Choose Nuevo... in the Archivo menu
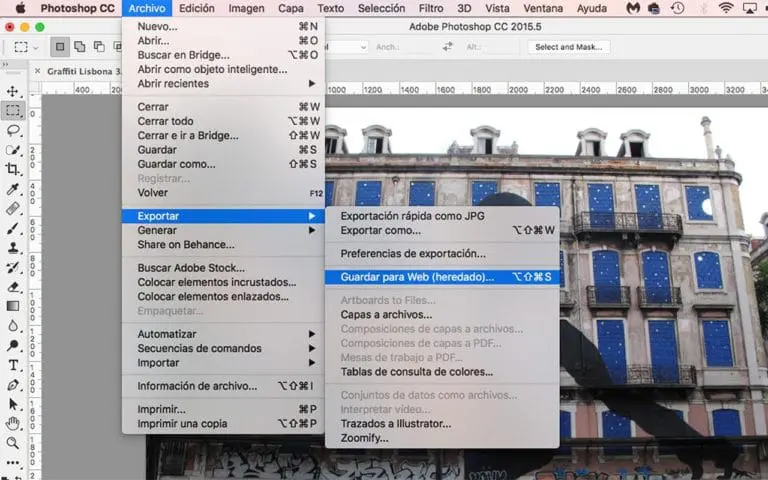 (223, 26)
